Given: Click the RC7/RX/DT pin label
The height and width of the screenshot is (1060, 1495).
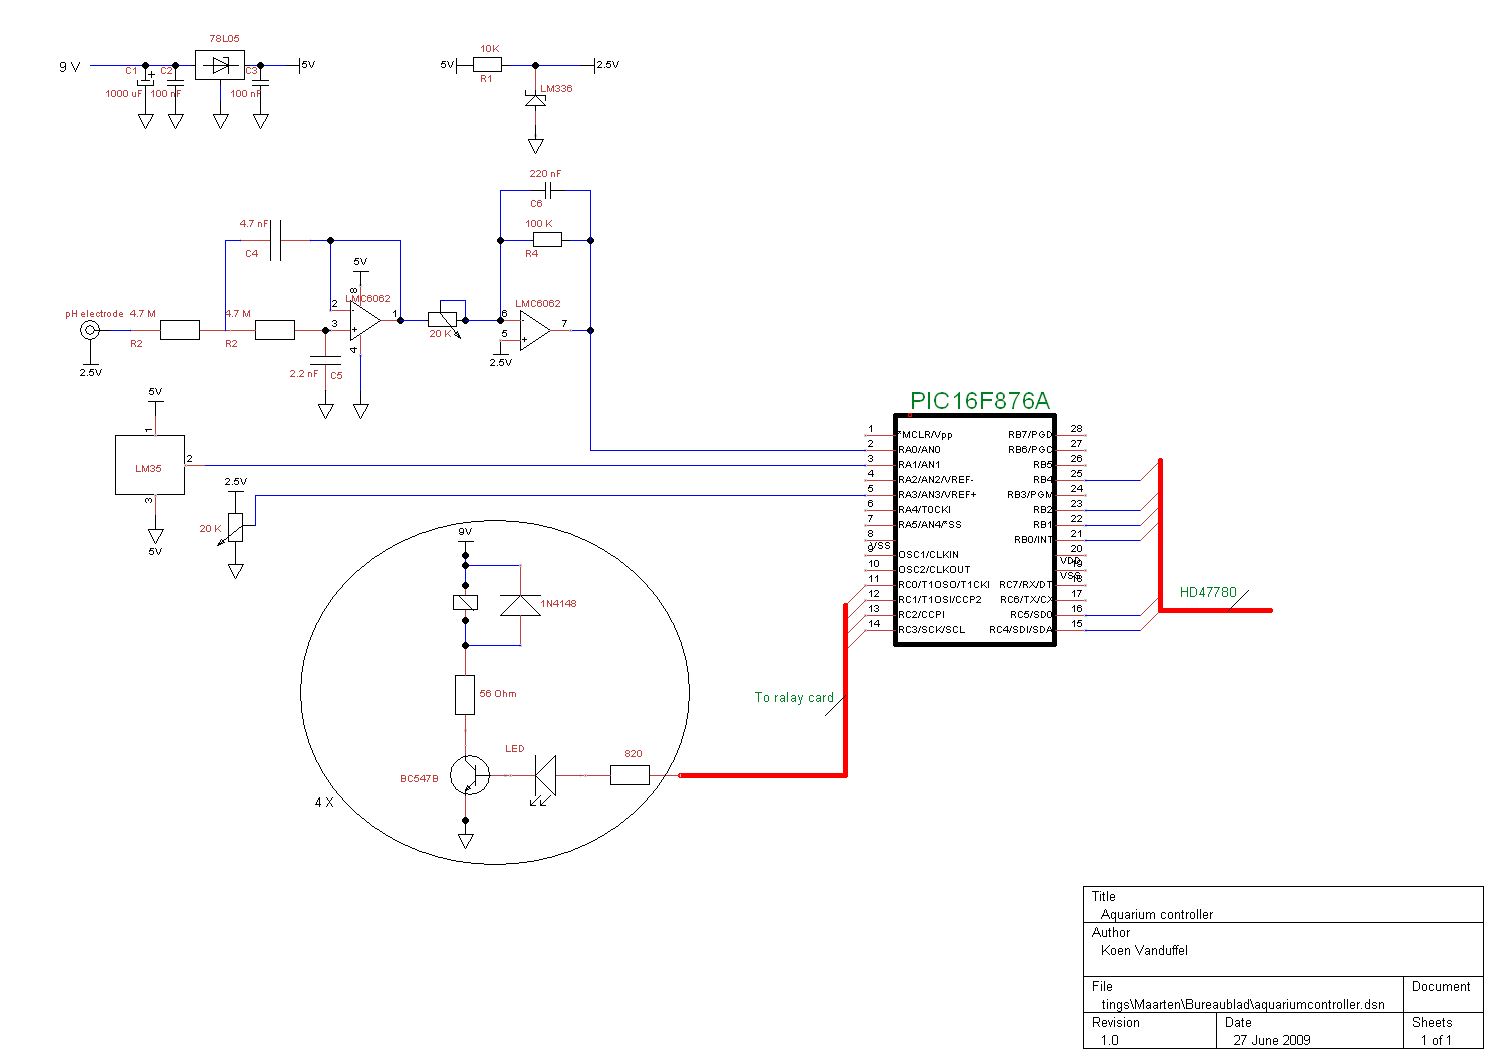Looking at the screenshot, I should click(x=1026, y=585).
